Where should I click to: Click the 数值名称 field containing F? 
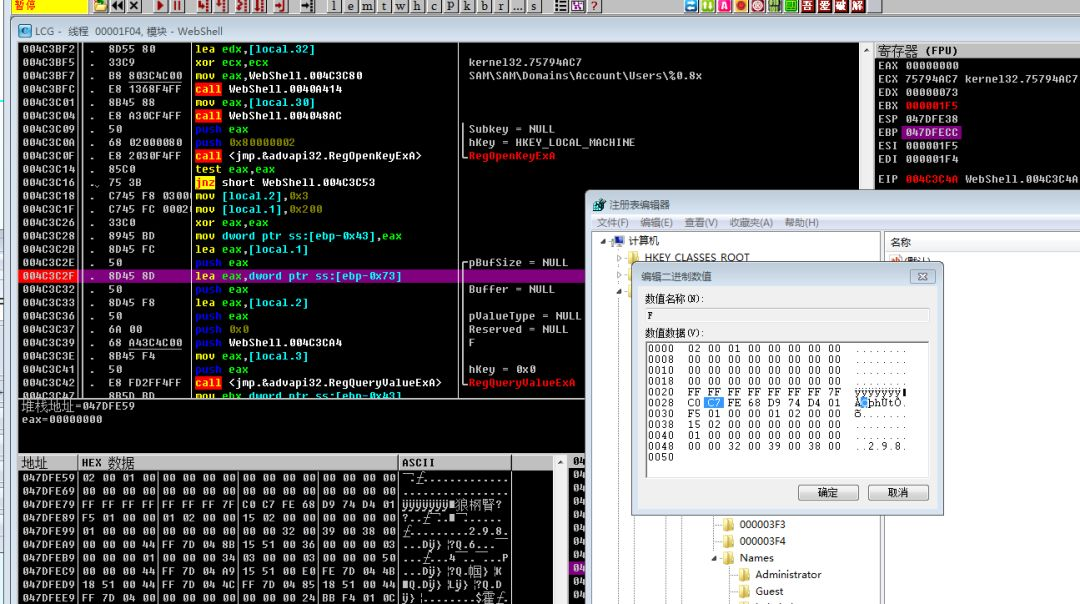click(786, 315)
